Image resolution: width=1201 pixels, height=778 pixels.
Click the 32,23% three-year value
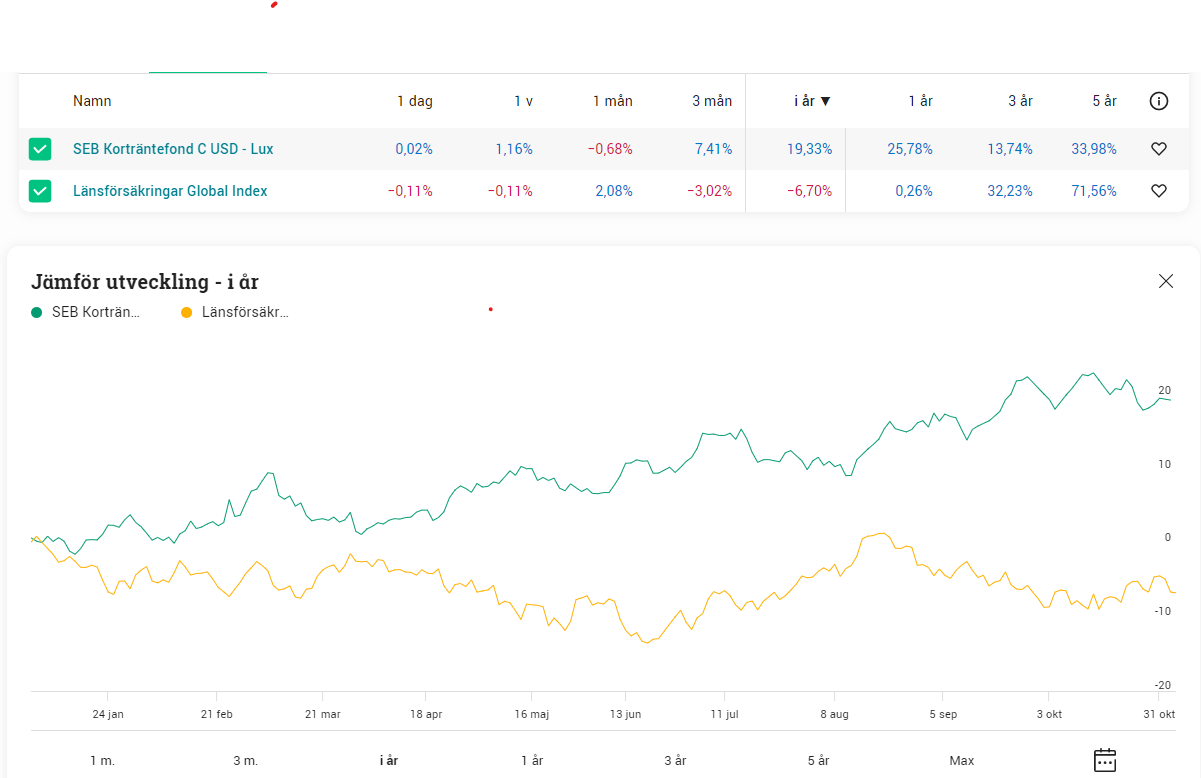point(1010,191)
